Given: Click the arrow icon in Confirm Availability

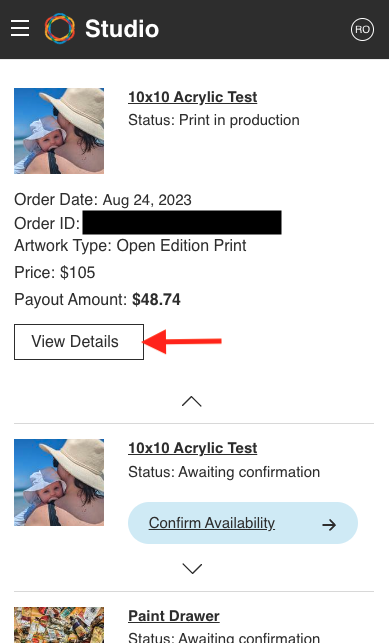Looking at the screenshot, I should pyautogui.click(x=329, y=524).
